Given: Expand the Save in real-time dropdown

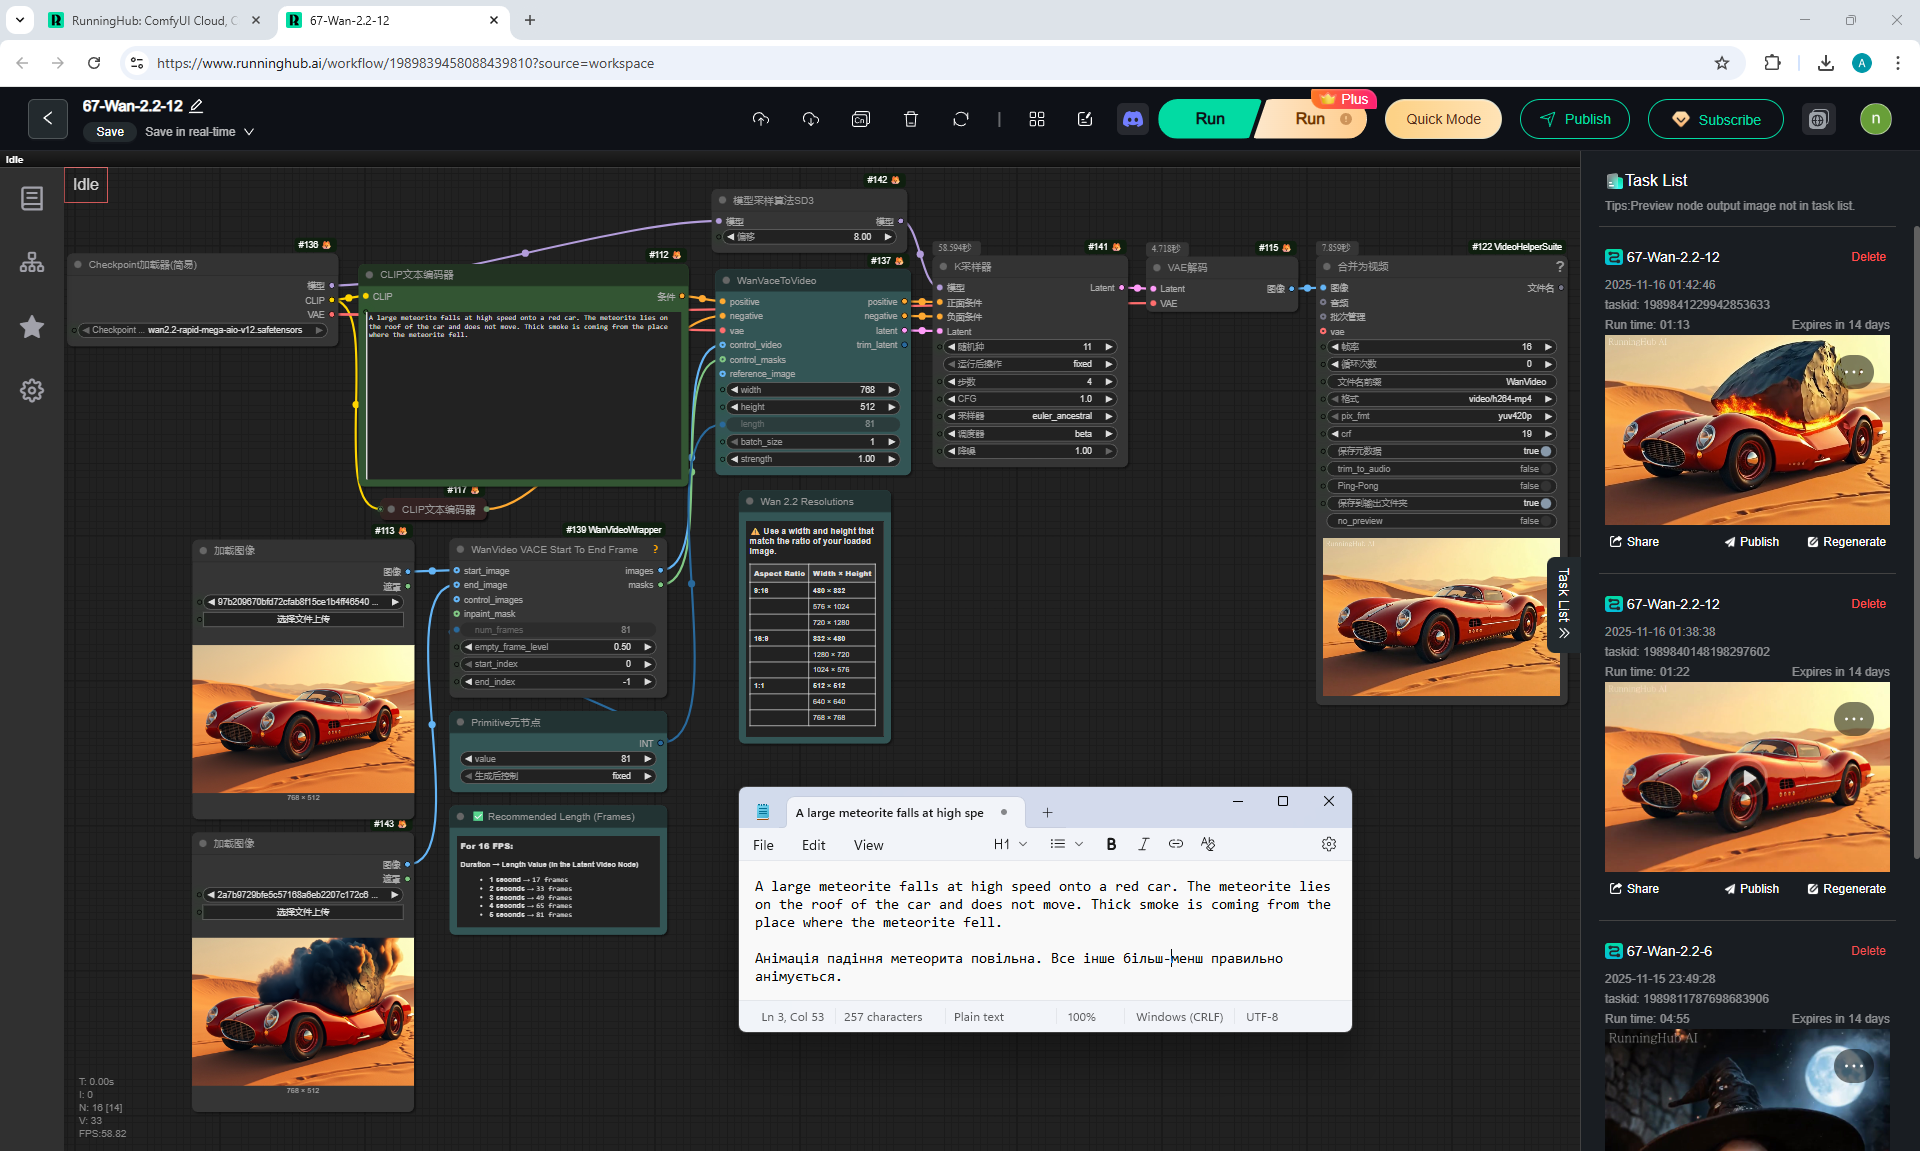Looking at the screenshot, I should (x=249, y=132).
